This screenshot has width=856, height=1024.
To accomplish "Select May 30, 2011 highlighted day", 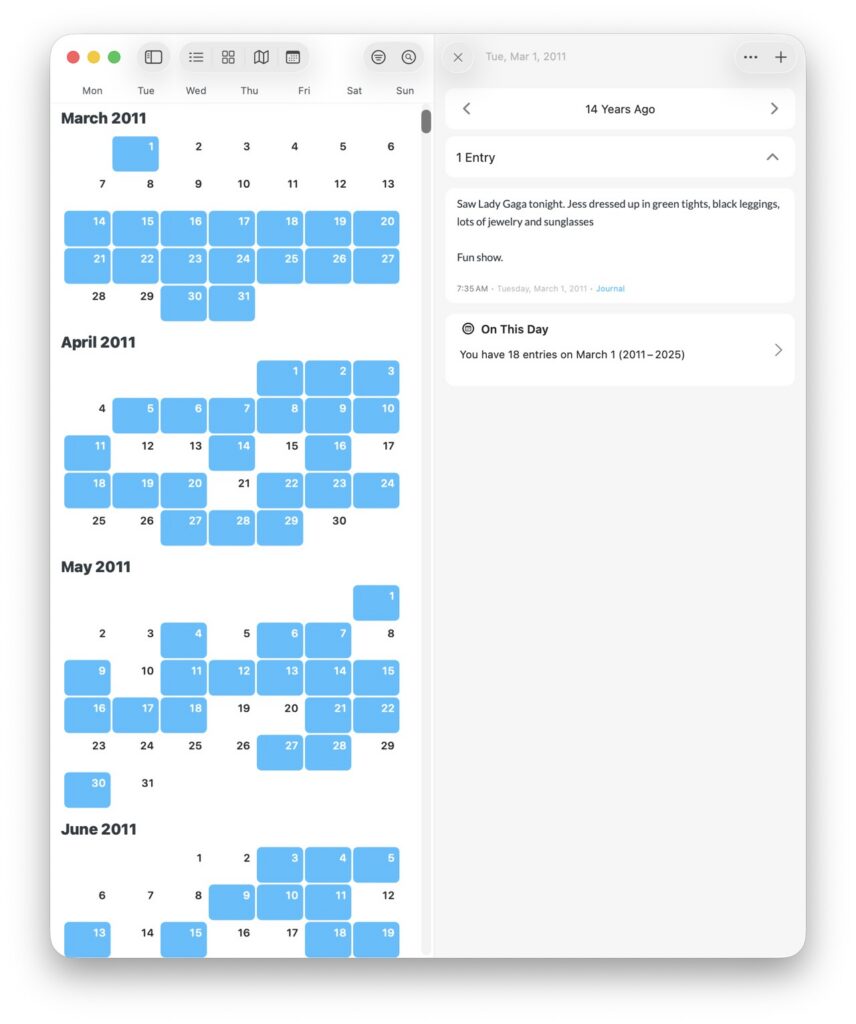I will (88, 790).
